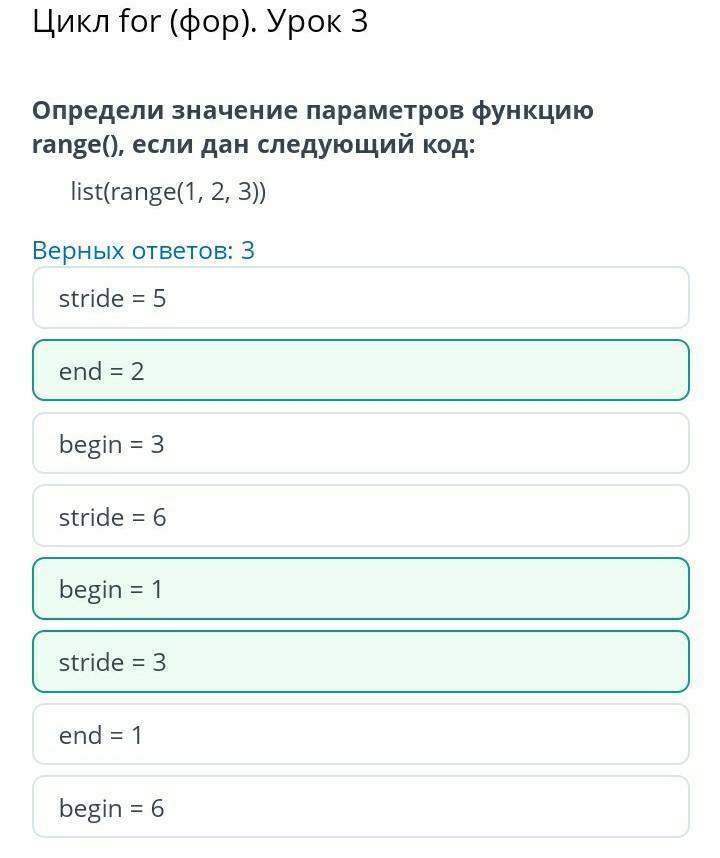The height and width of the screenshot is (858, 720).
Task: Click the question text about range() parameters
Action: point(312,127)
